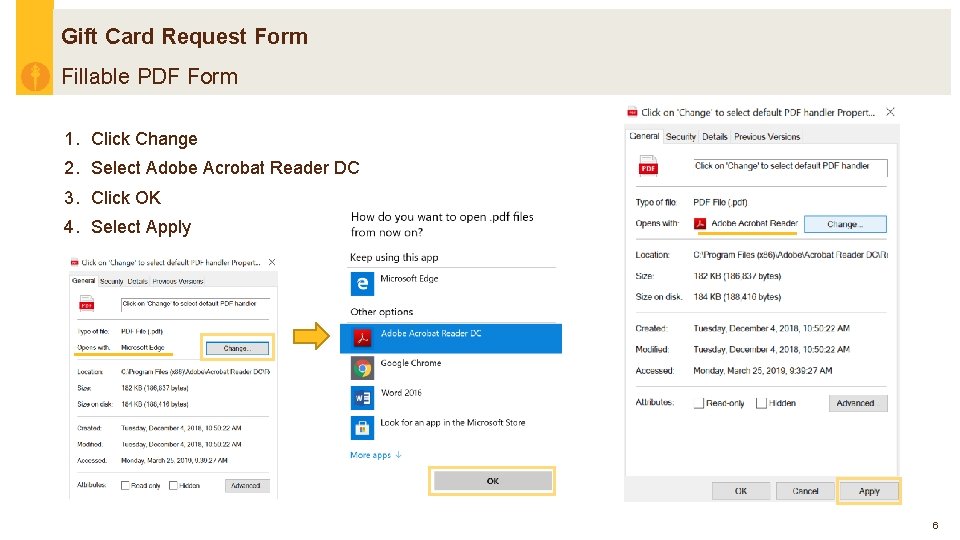Click the orange emblem logo in slide header

point(35,76)
